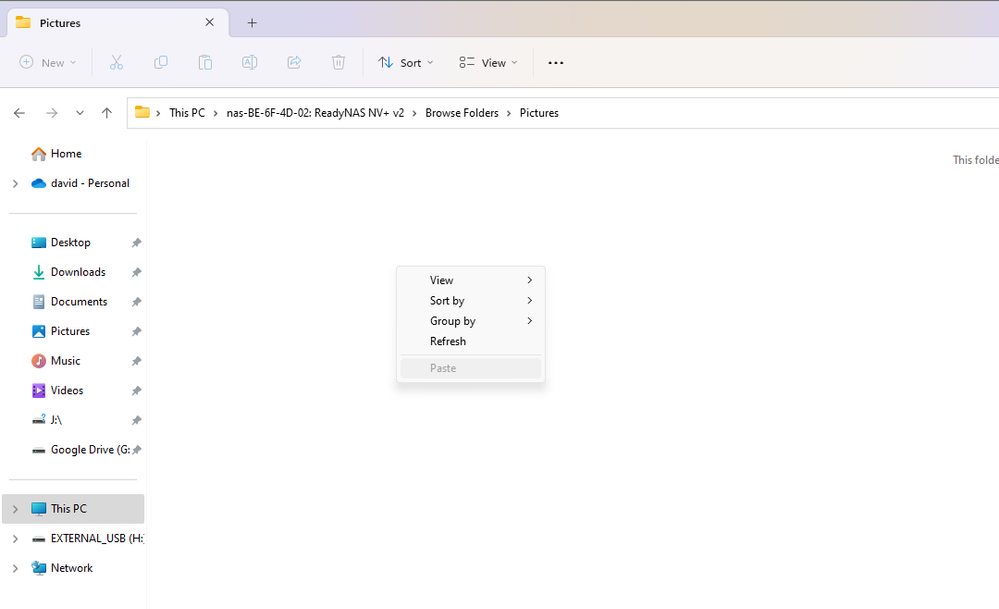The width and height of the screenshot is (999, 609).
Task: Click the Copy icon in toolbar
Action: (x=161, y=63)
